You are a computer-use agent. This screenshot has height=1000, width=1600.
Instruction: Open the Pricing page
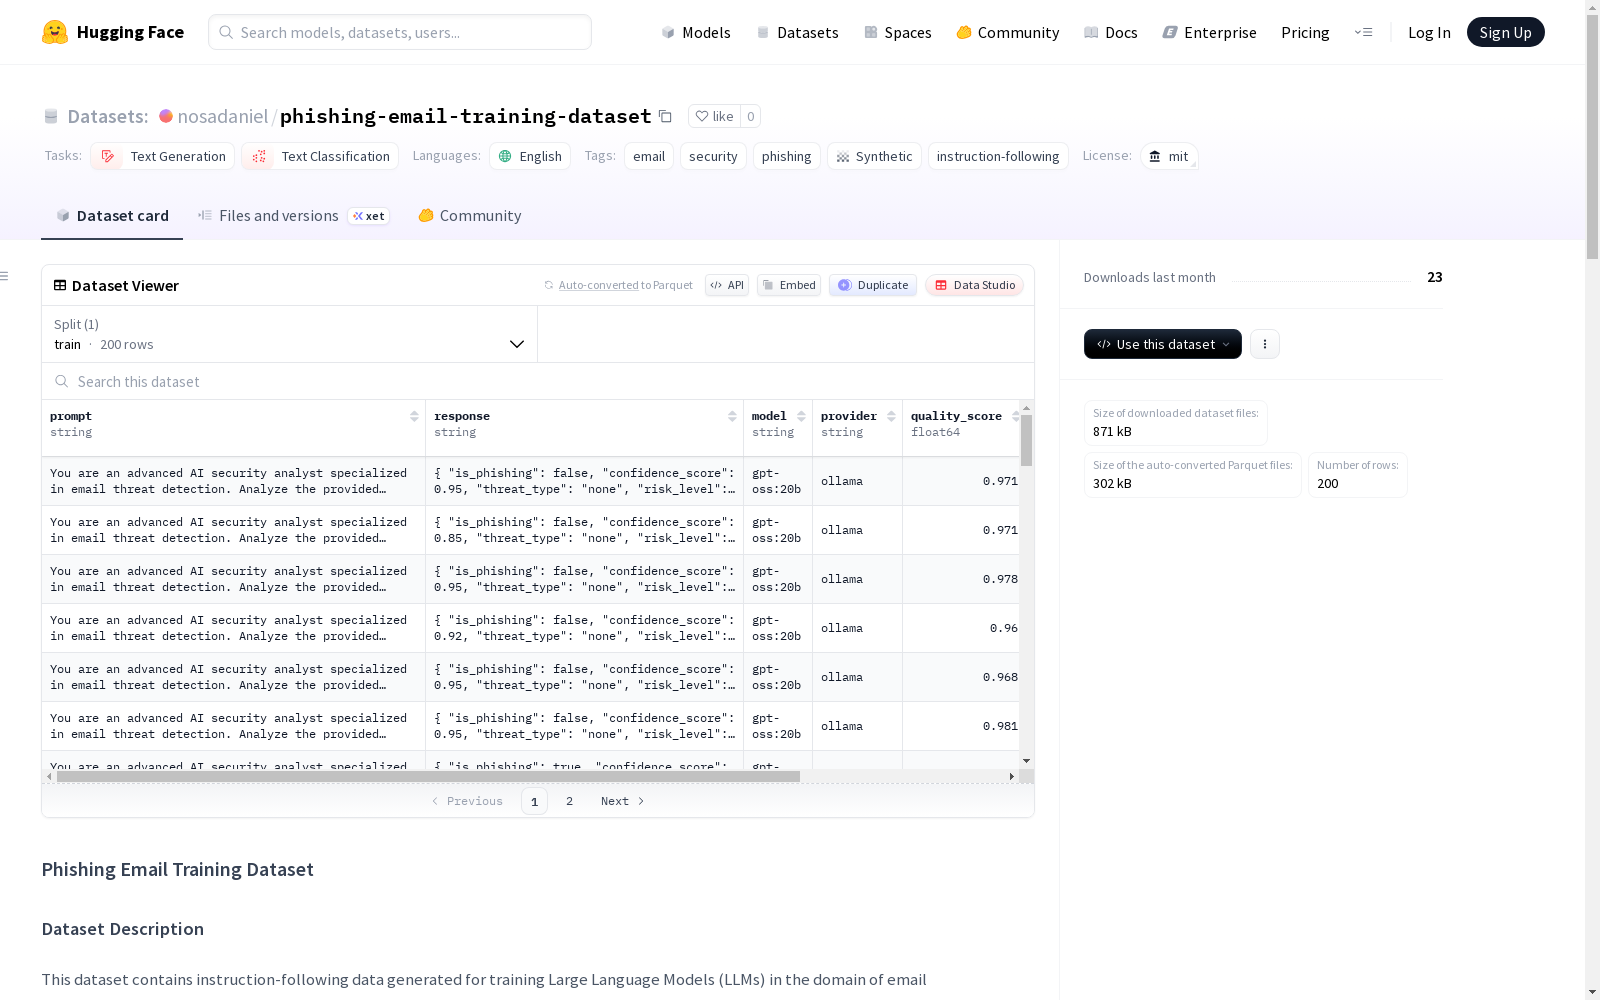(x=1305, y=32)
